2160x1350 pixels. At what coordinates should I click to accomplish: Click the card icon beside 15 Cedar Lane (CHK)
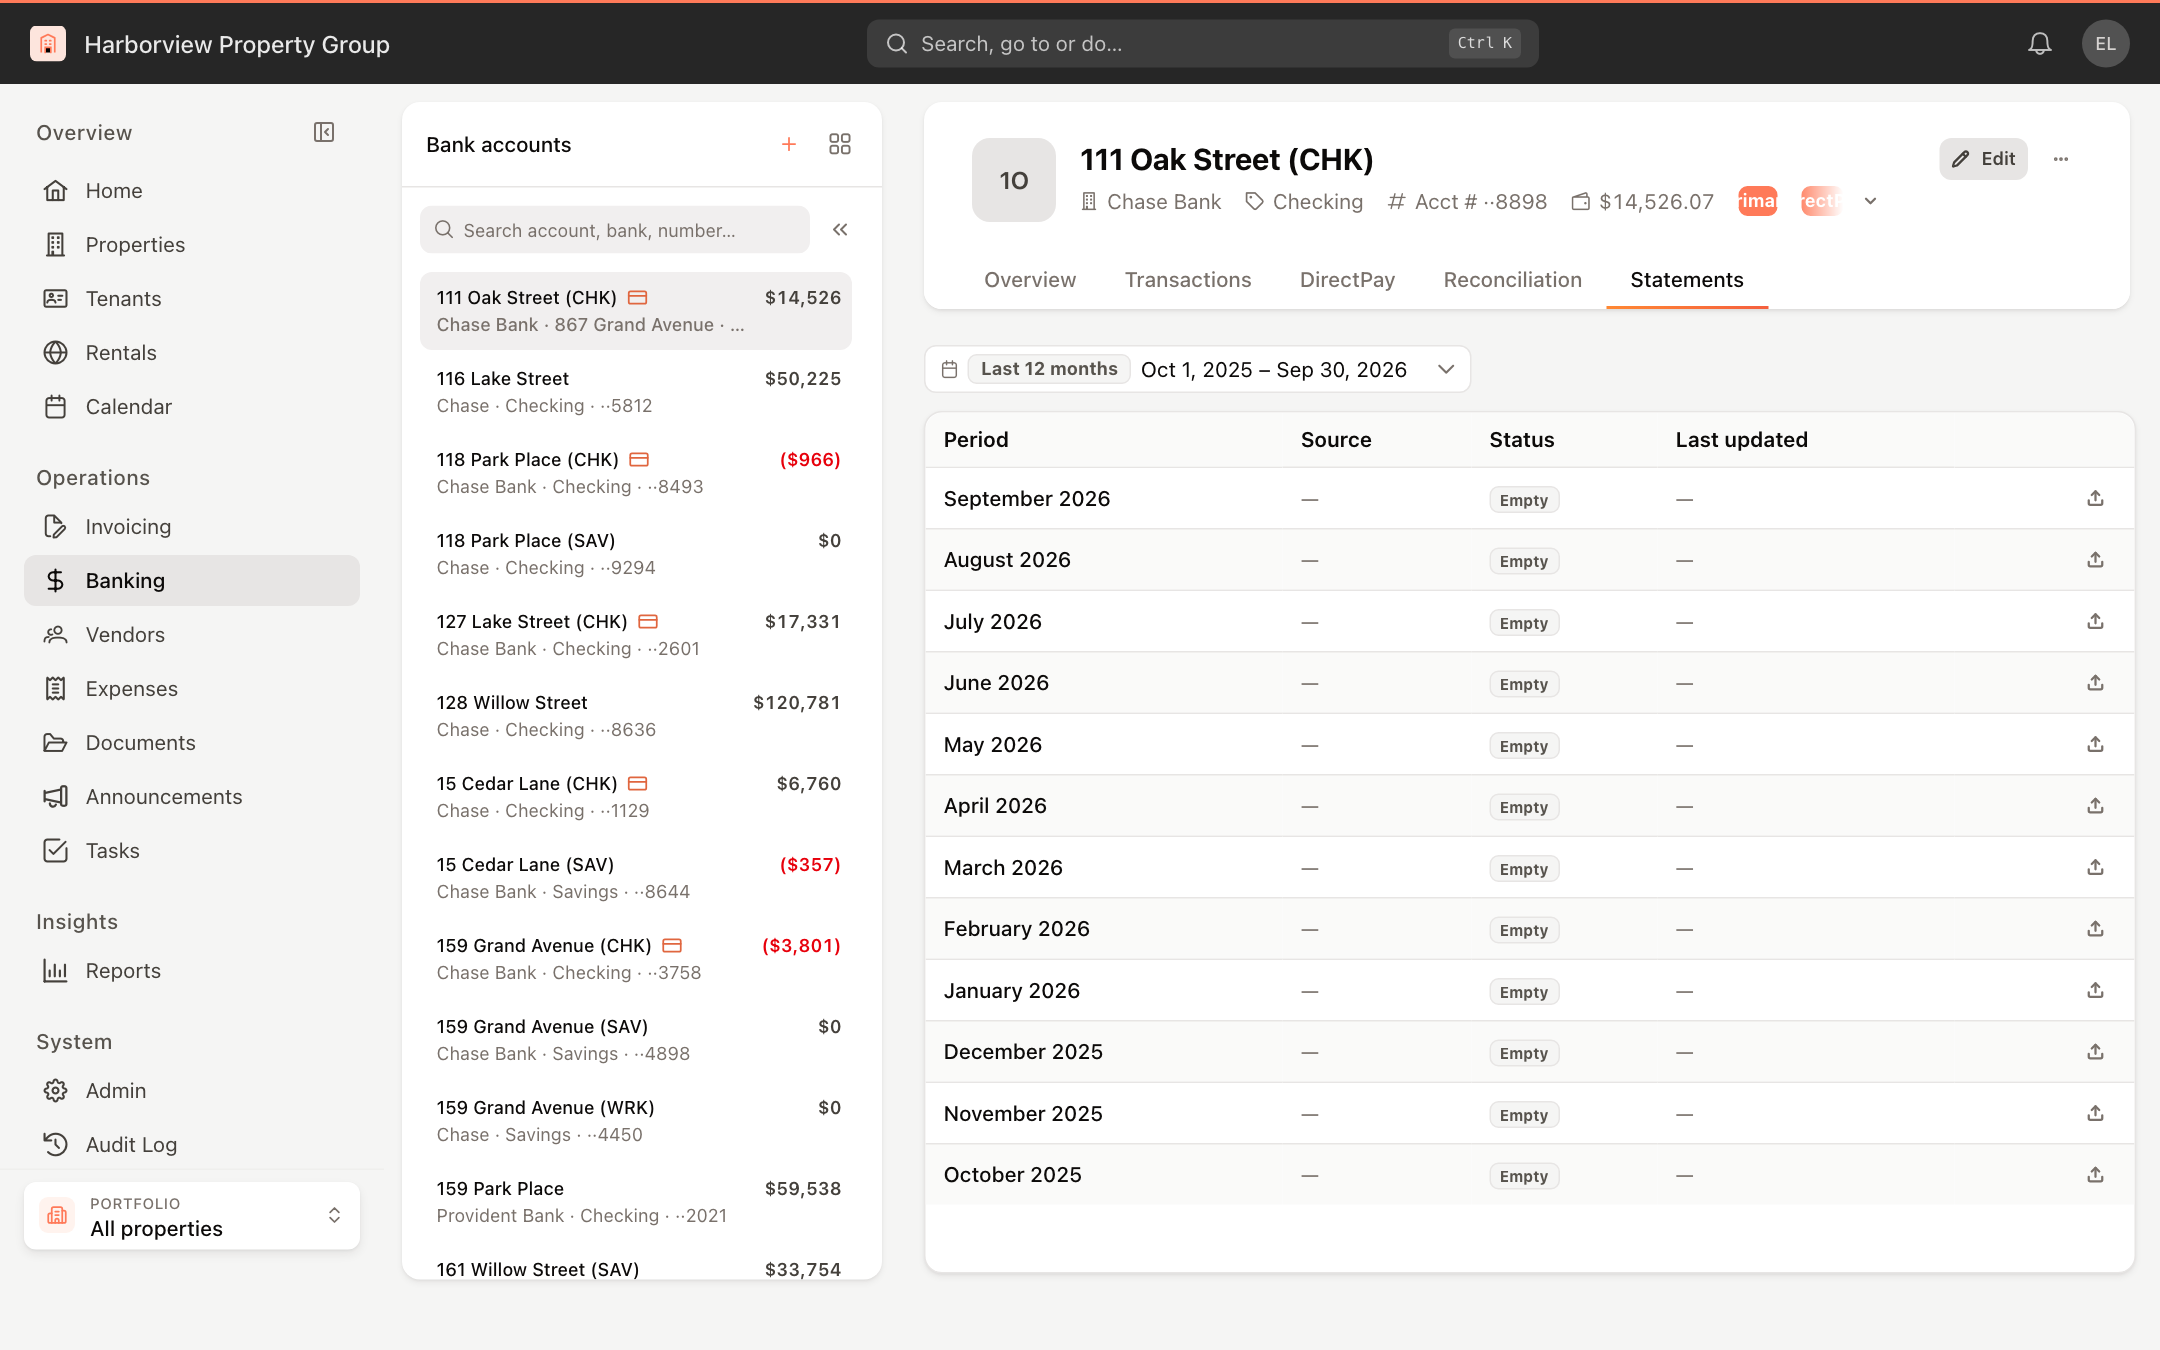point(637,784)
